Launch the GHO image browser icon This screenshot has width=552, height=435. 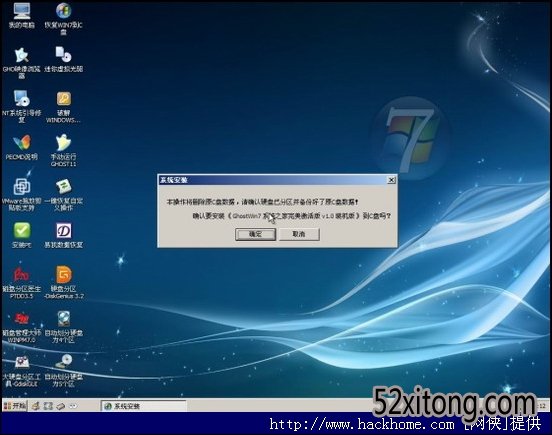click(x=21, y=62)
